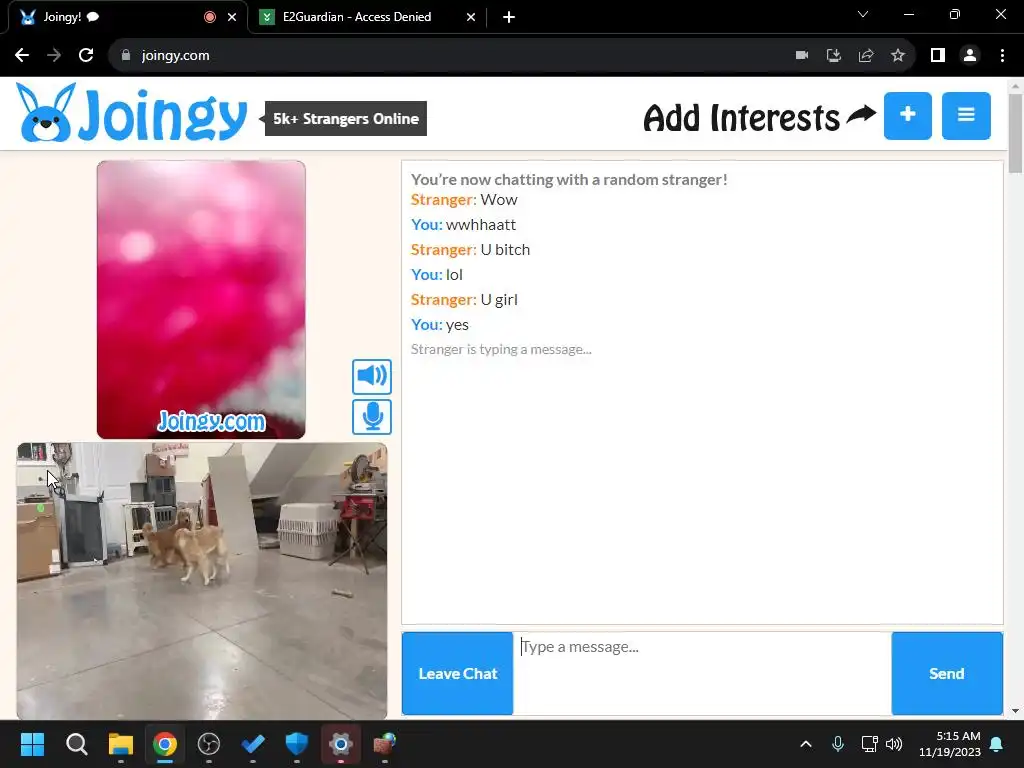This screenshot has height=768, width=1024.
Task: Open the notifications bell
Action: (997, 744)
